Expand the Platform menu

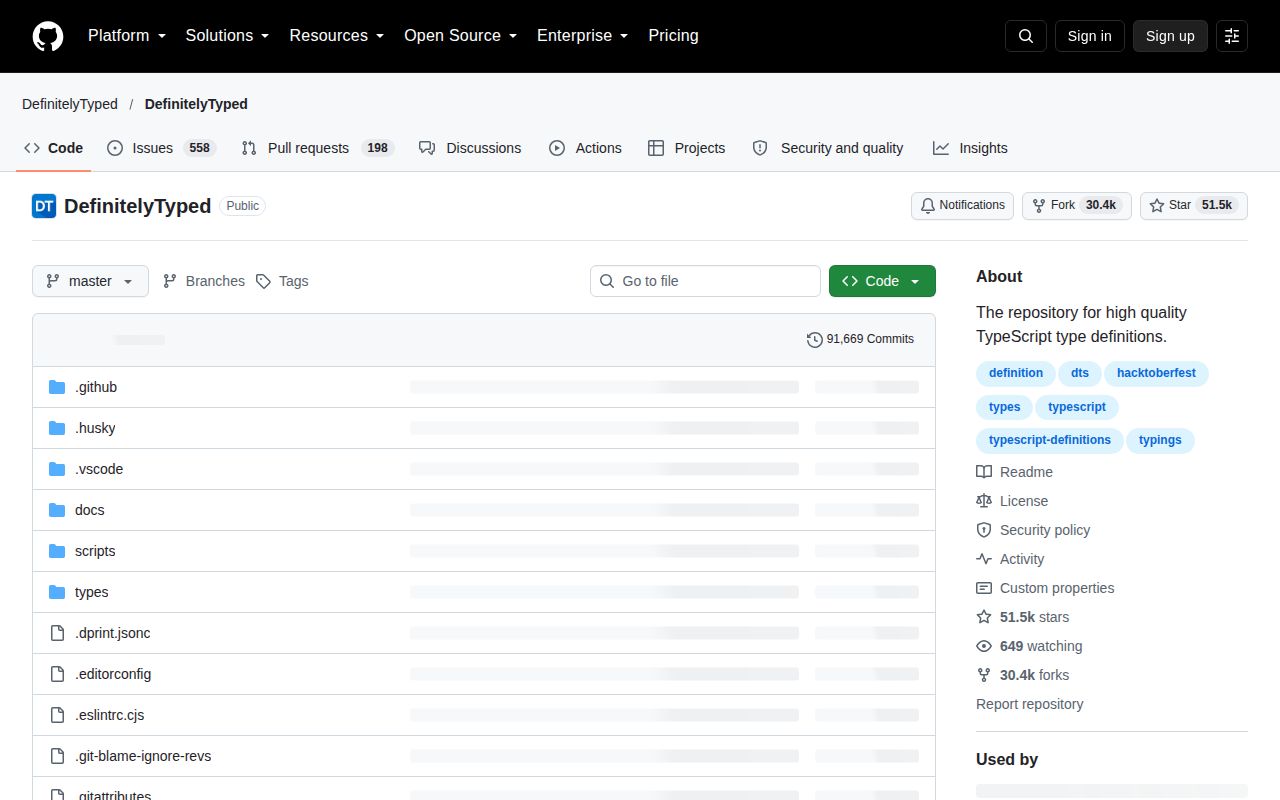tap(126, 35)
